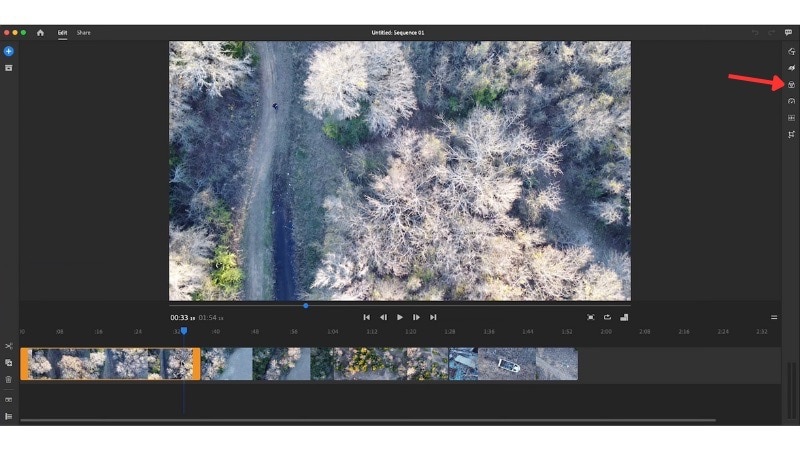
Task: Click the blue Add Media plus button
Action: 9,51
